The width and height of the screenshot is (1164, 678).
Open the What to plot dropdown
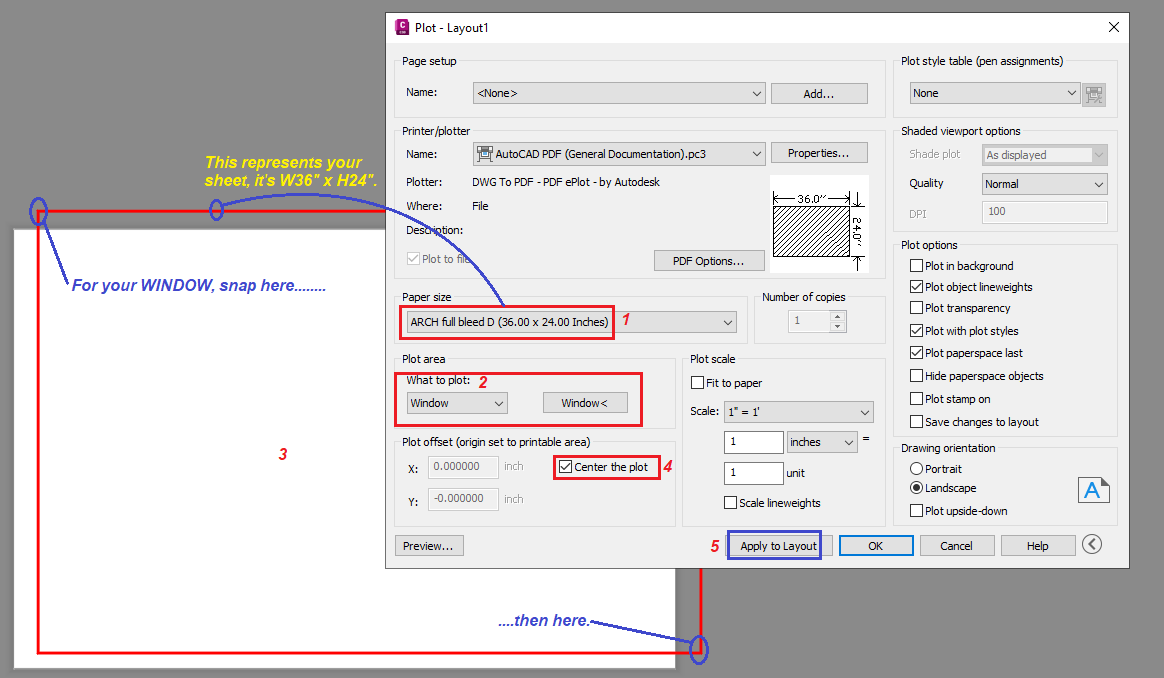tap(500, 402)
